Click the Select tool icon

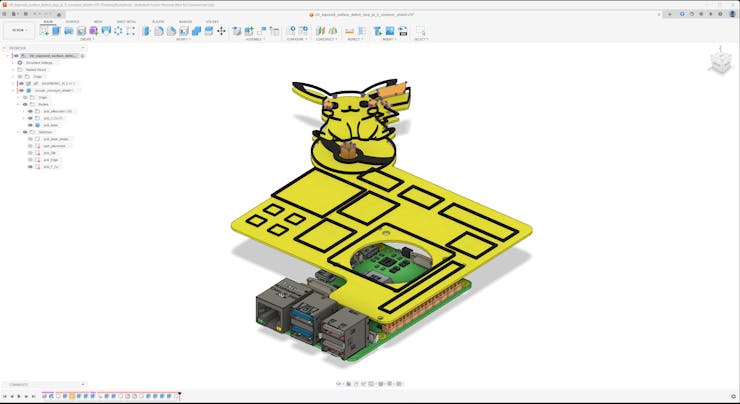click(420, 31)
